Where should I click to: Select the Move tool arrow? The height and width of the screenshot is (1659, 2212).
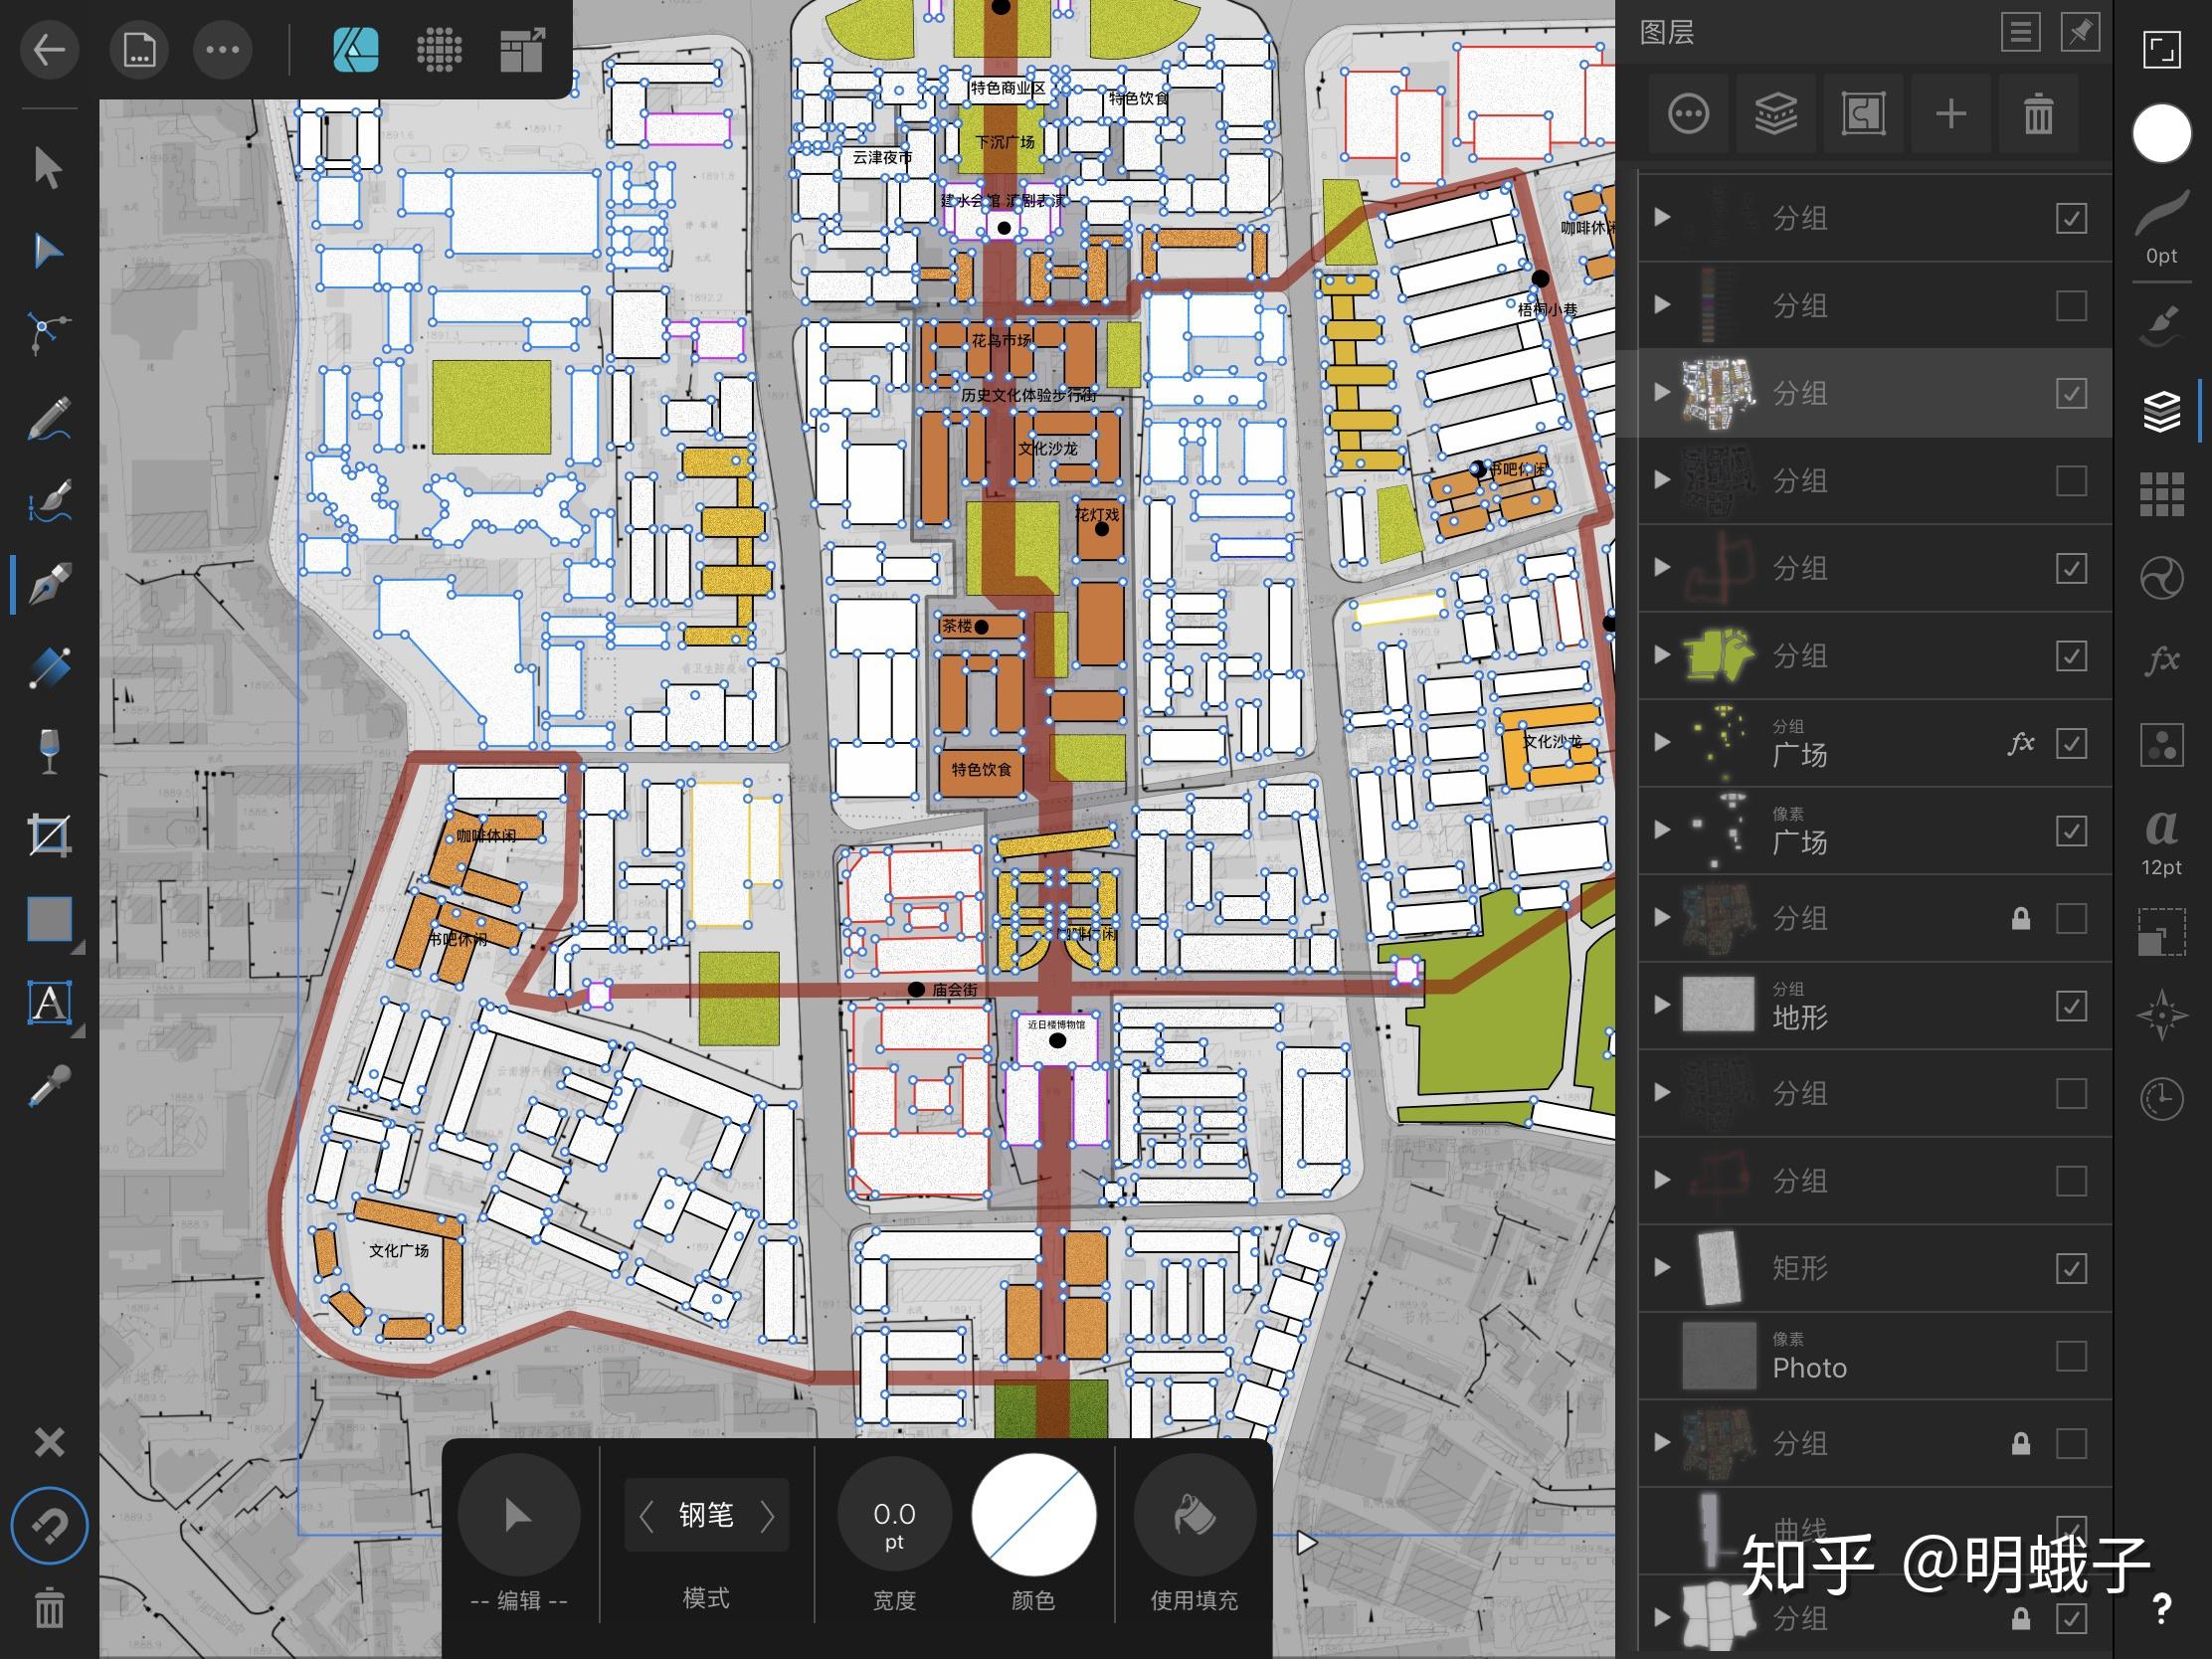[x=47, y=167]
